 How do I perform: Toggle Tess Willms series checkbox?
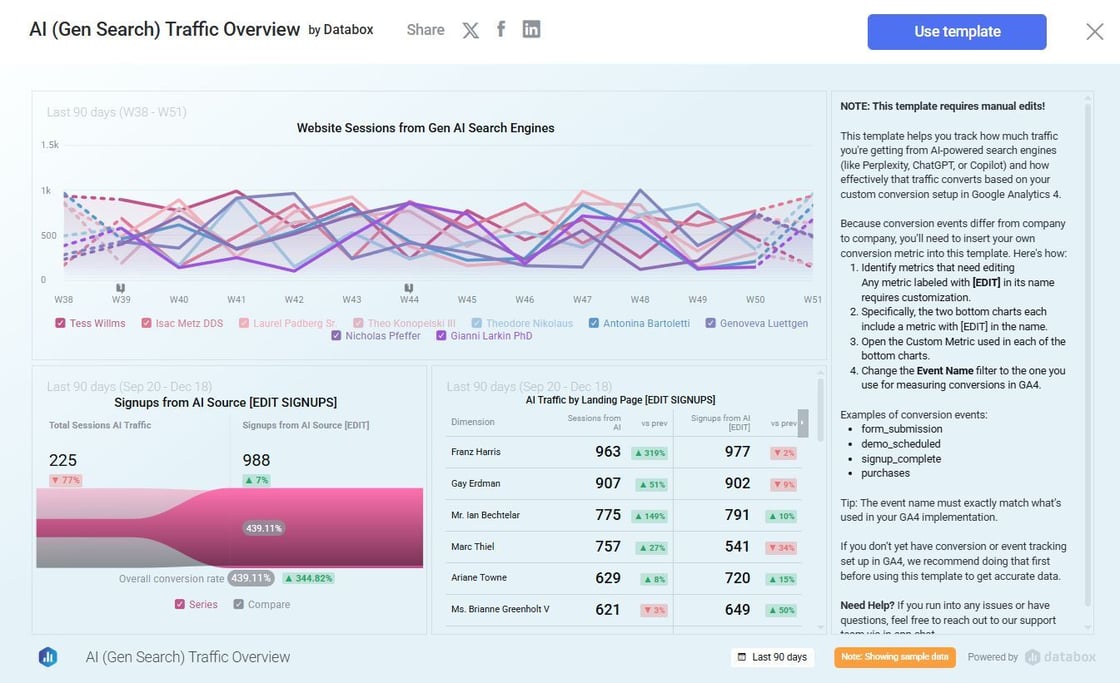[x=61, y=323]
